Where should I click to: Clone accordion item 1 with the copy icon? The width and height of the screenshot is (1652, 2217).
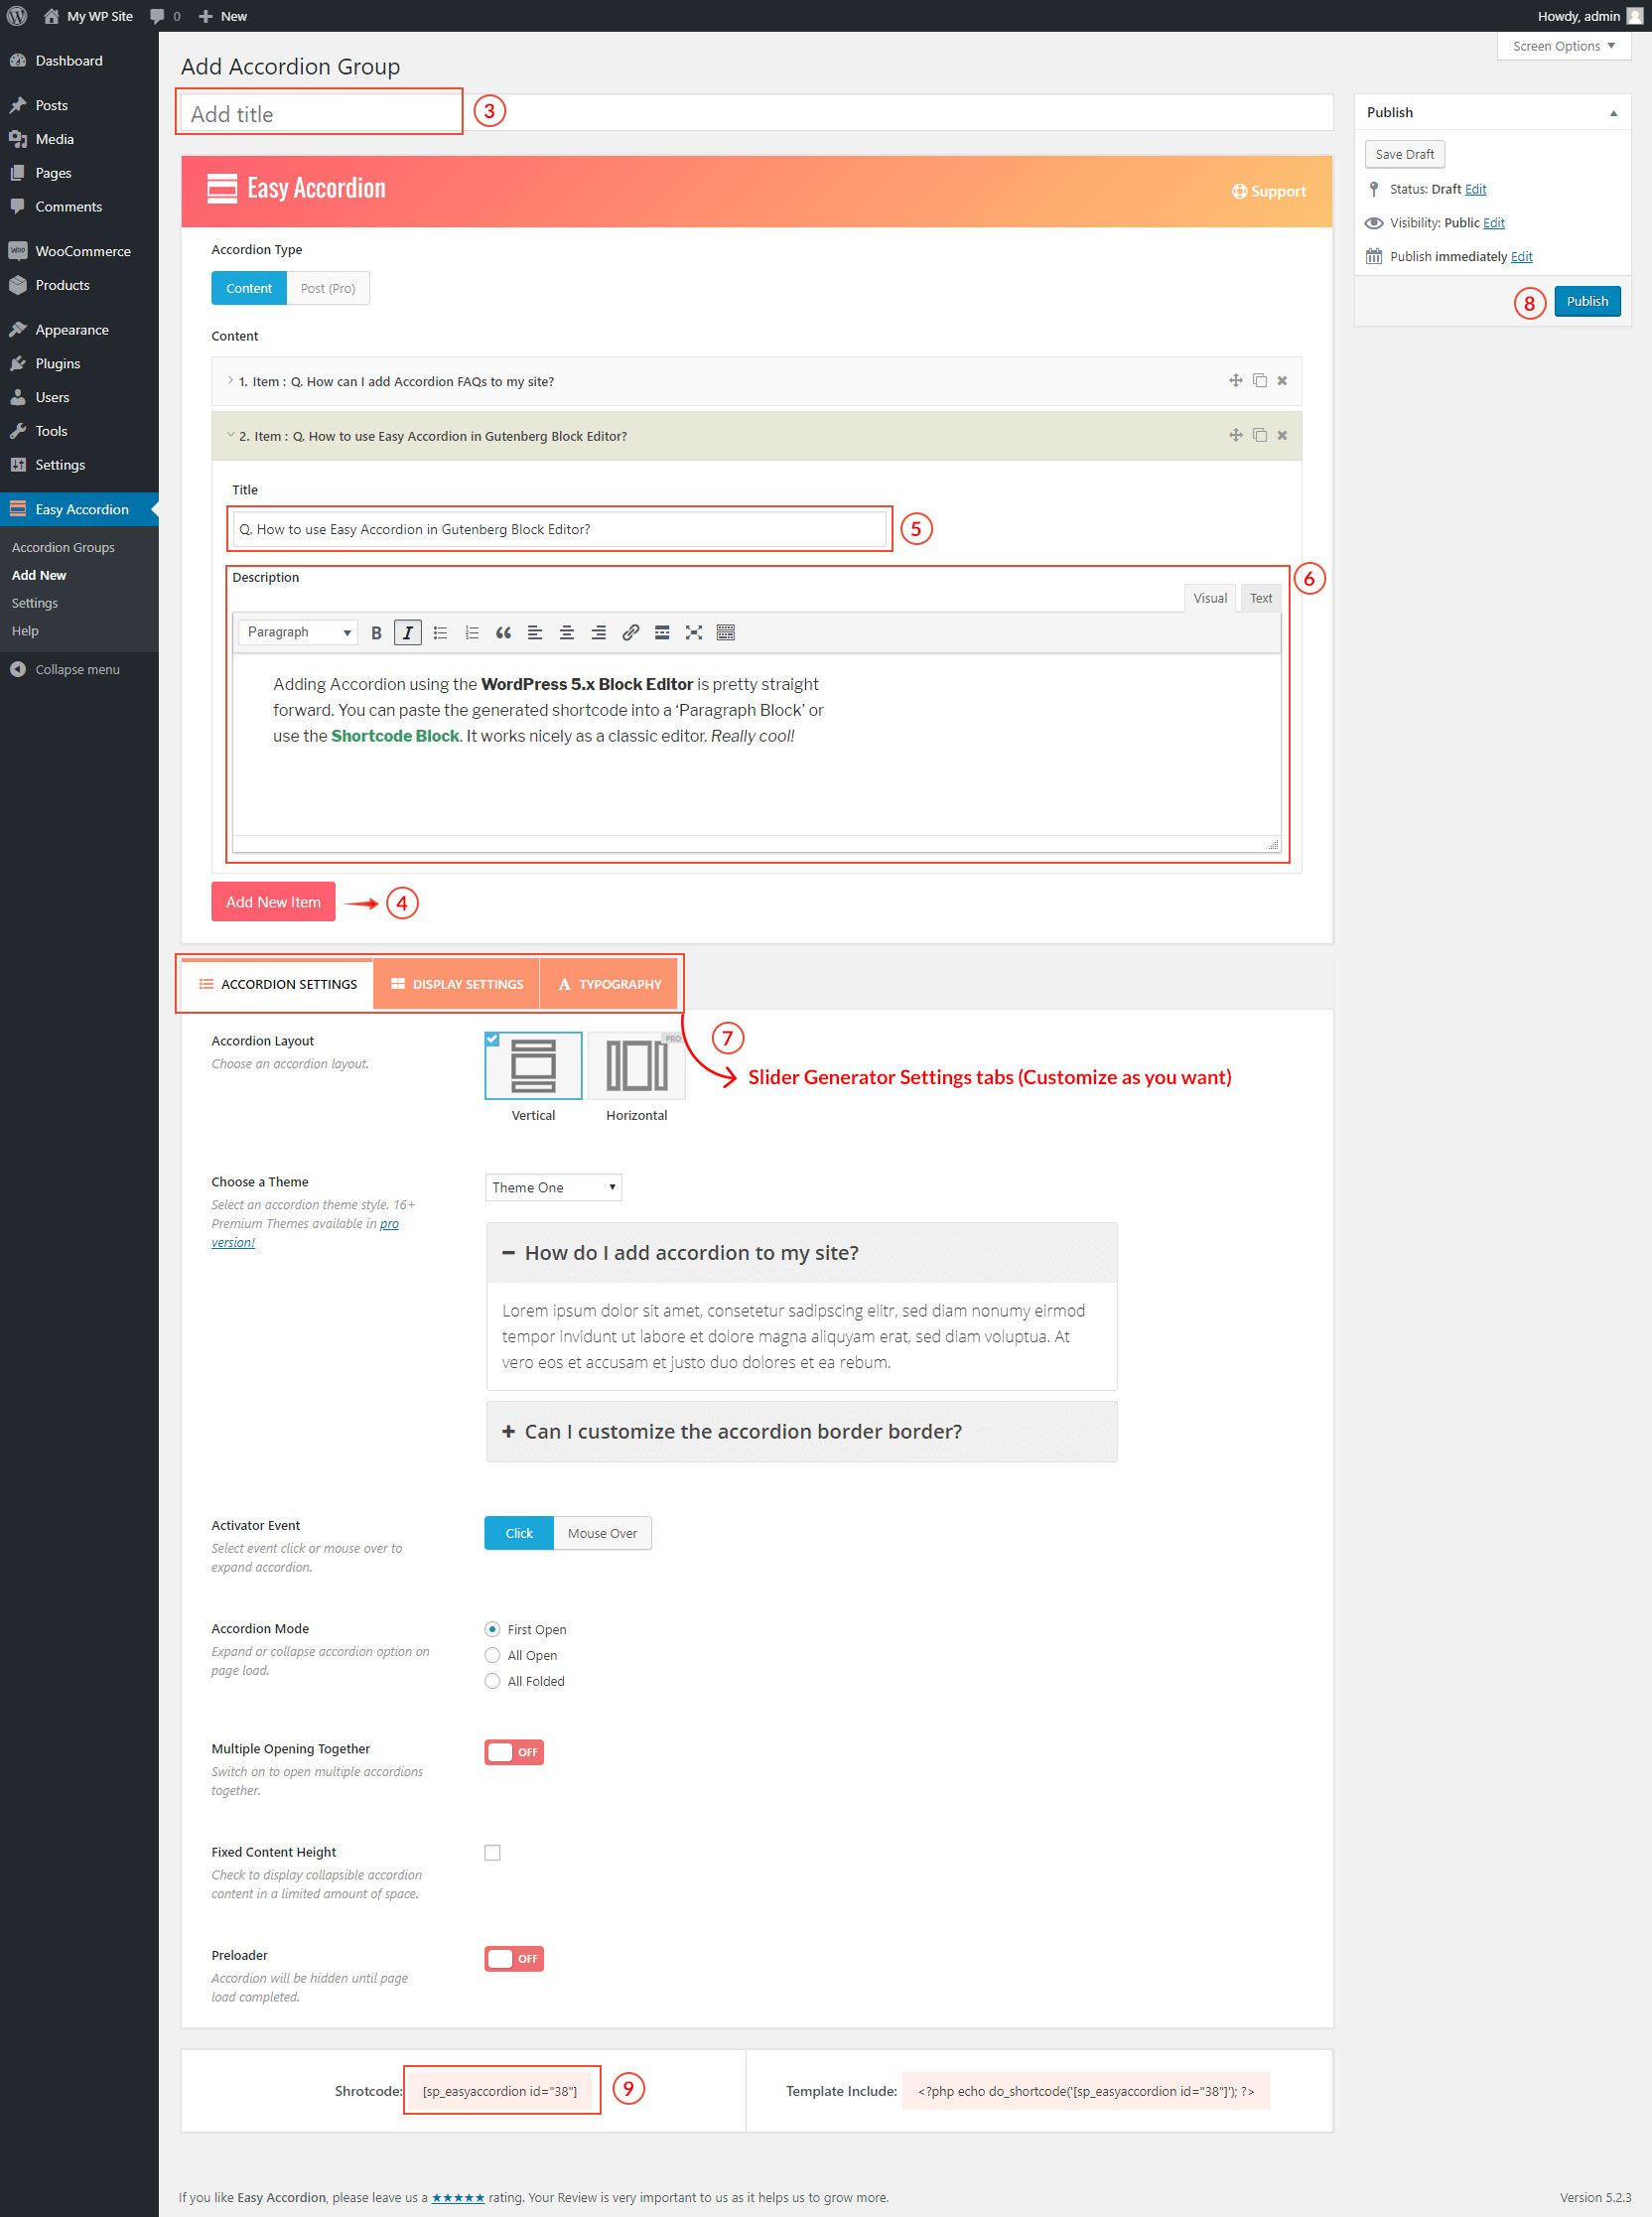pyautogui.click(x=1260, y=381)
